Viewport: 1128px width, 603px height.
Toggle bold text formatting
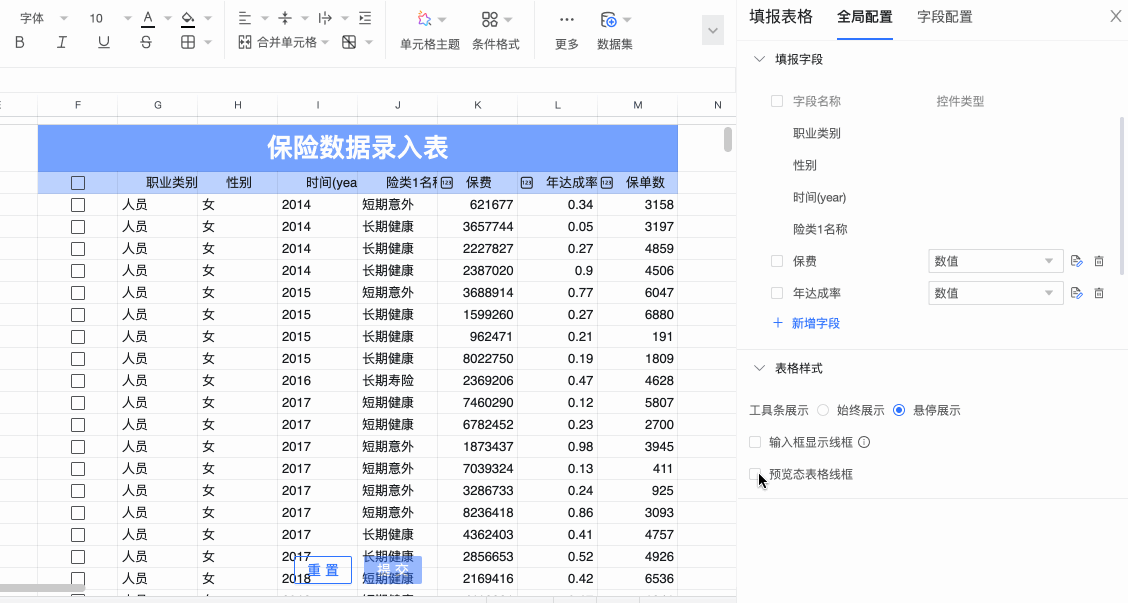[x=19, y=42]
